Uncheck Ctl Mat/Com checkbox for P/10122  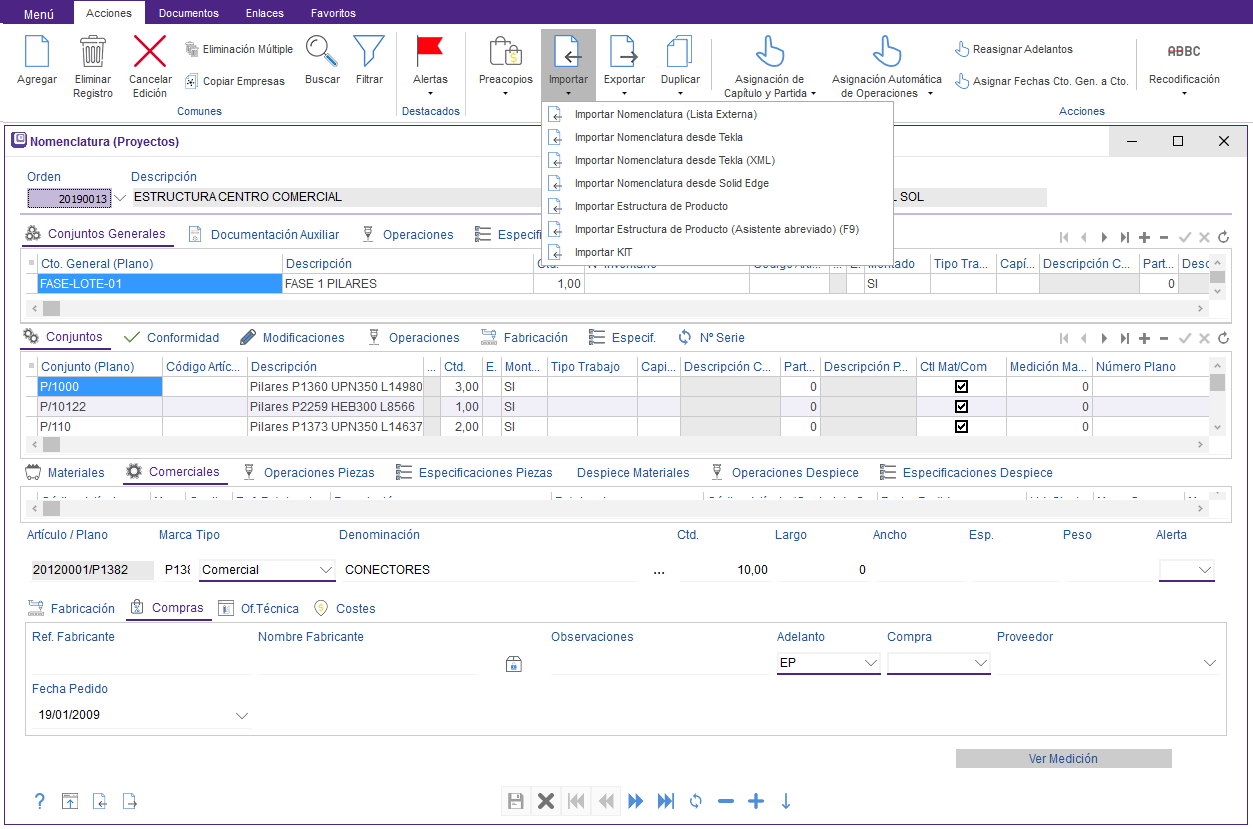click(961, 407)
